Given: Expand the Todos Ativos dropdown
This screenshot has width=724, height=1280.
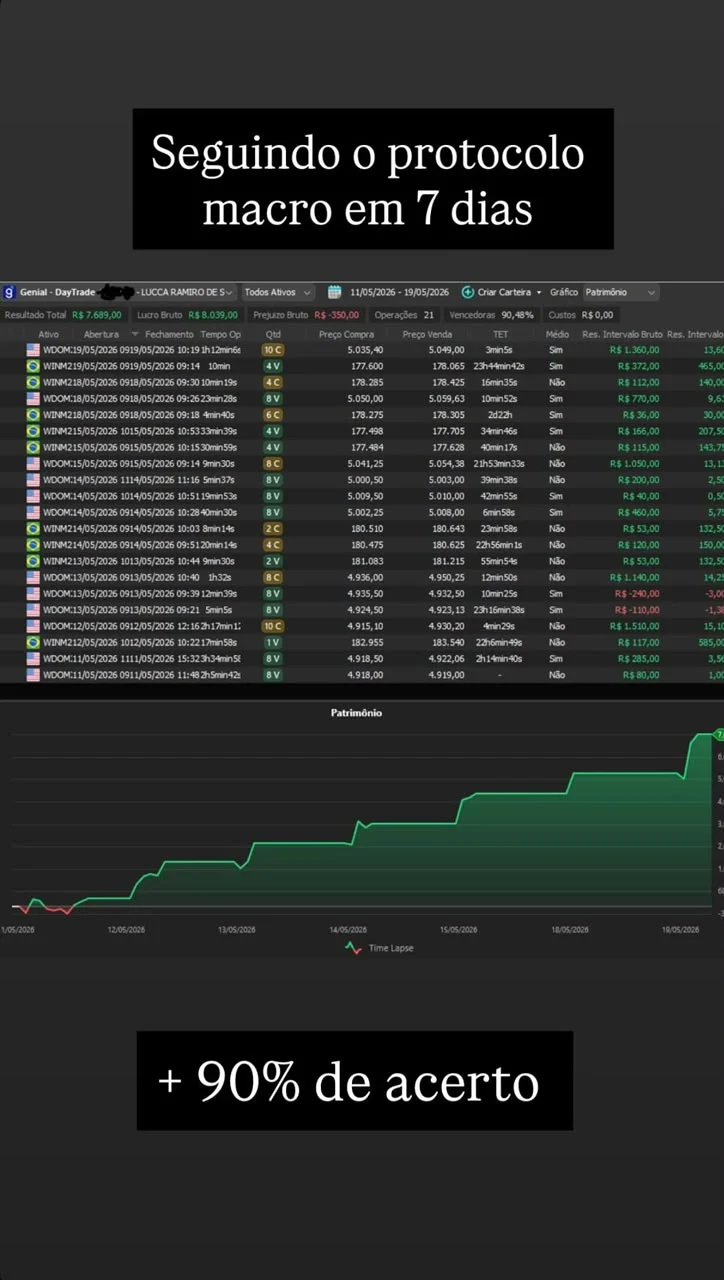Looking at the screenshot, I should 277,292.
